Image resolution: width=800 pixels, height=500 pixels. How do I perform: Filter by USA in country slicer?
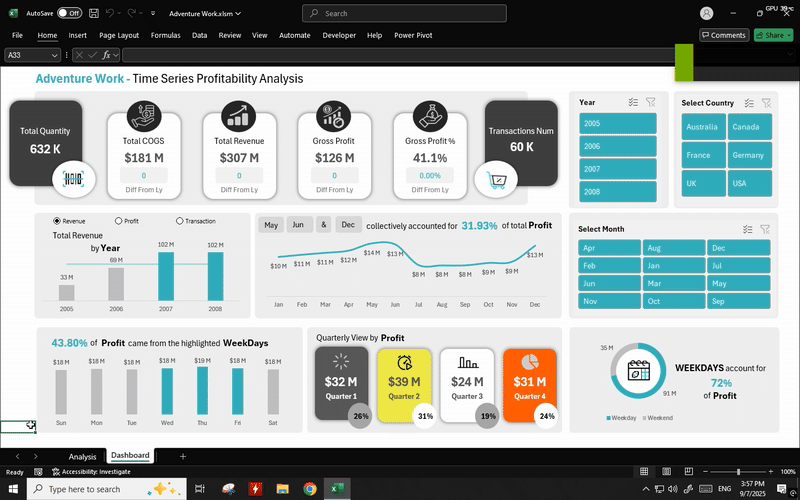[x=749, y=183]
